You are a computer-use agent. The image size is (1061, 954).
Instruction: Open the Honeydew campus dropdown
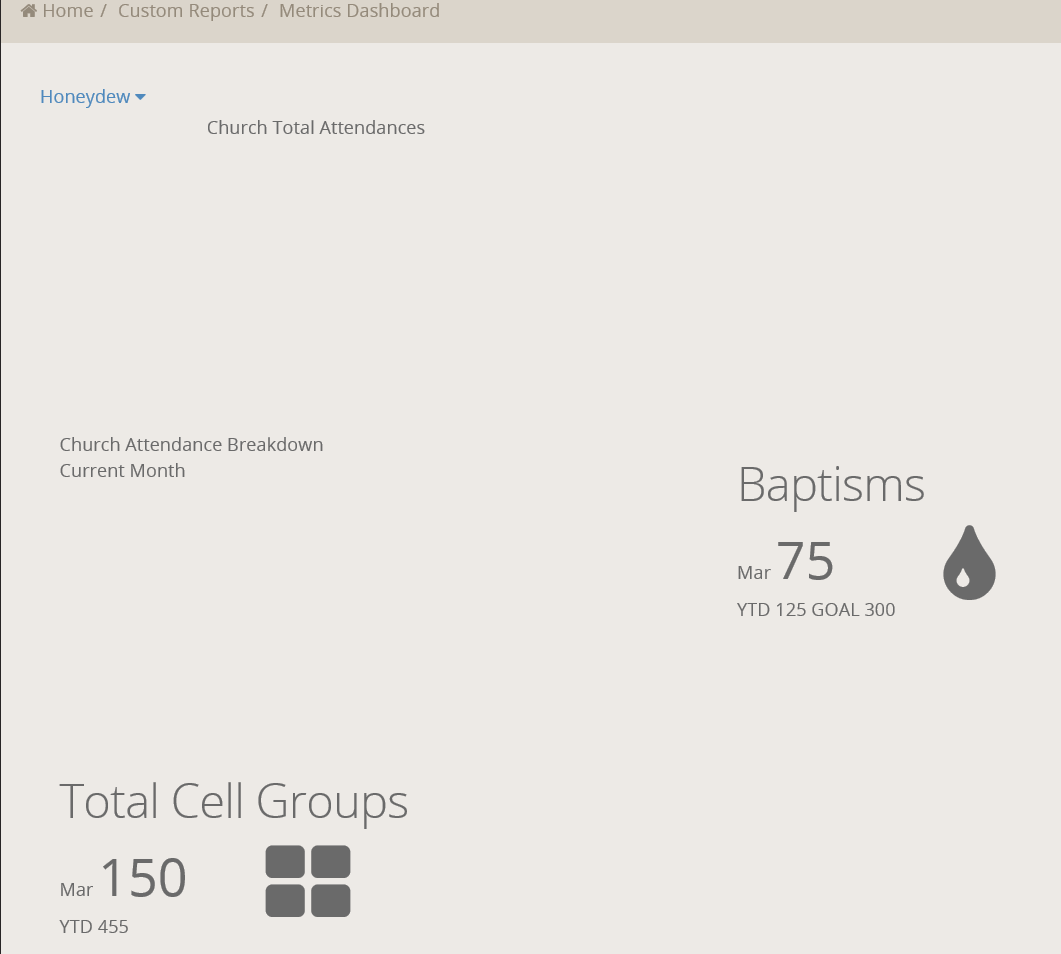pos(85,97)
